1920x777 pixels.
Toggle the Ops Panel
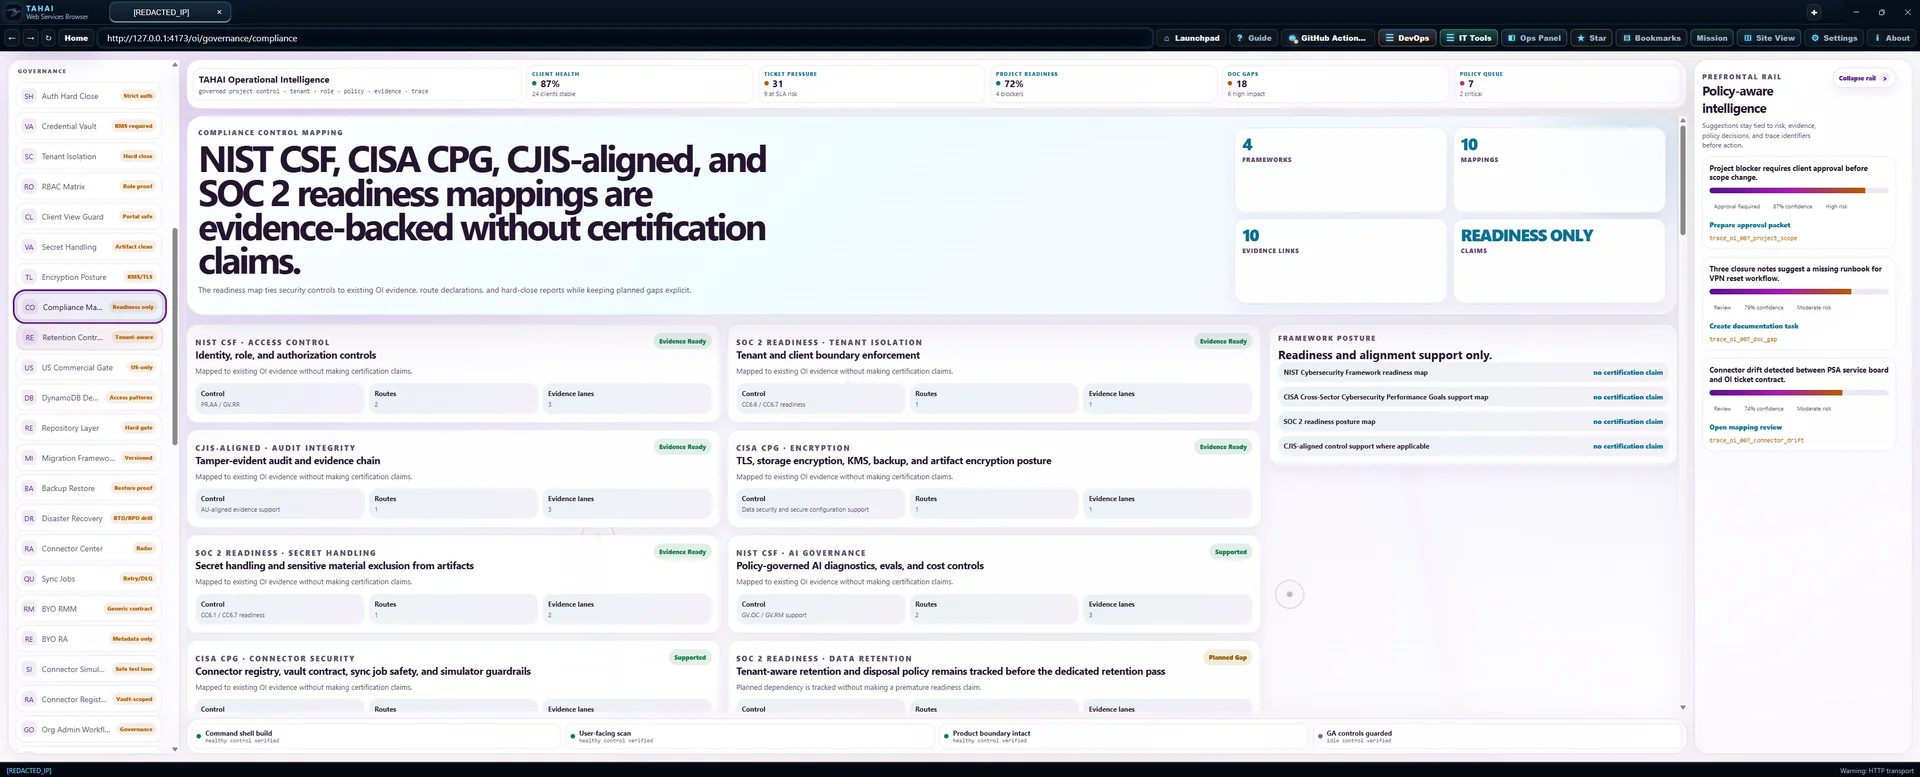[x=1534, y=38]
